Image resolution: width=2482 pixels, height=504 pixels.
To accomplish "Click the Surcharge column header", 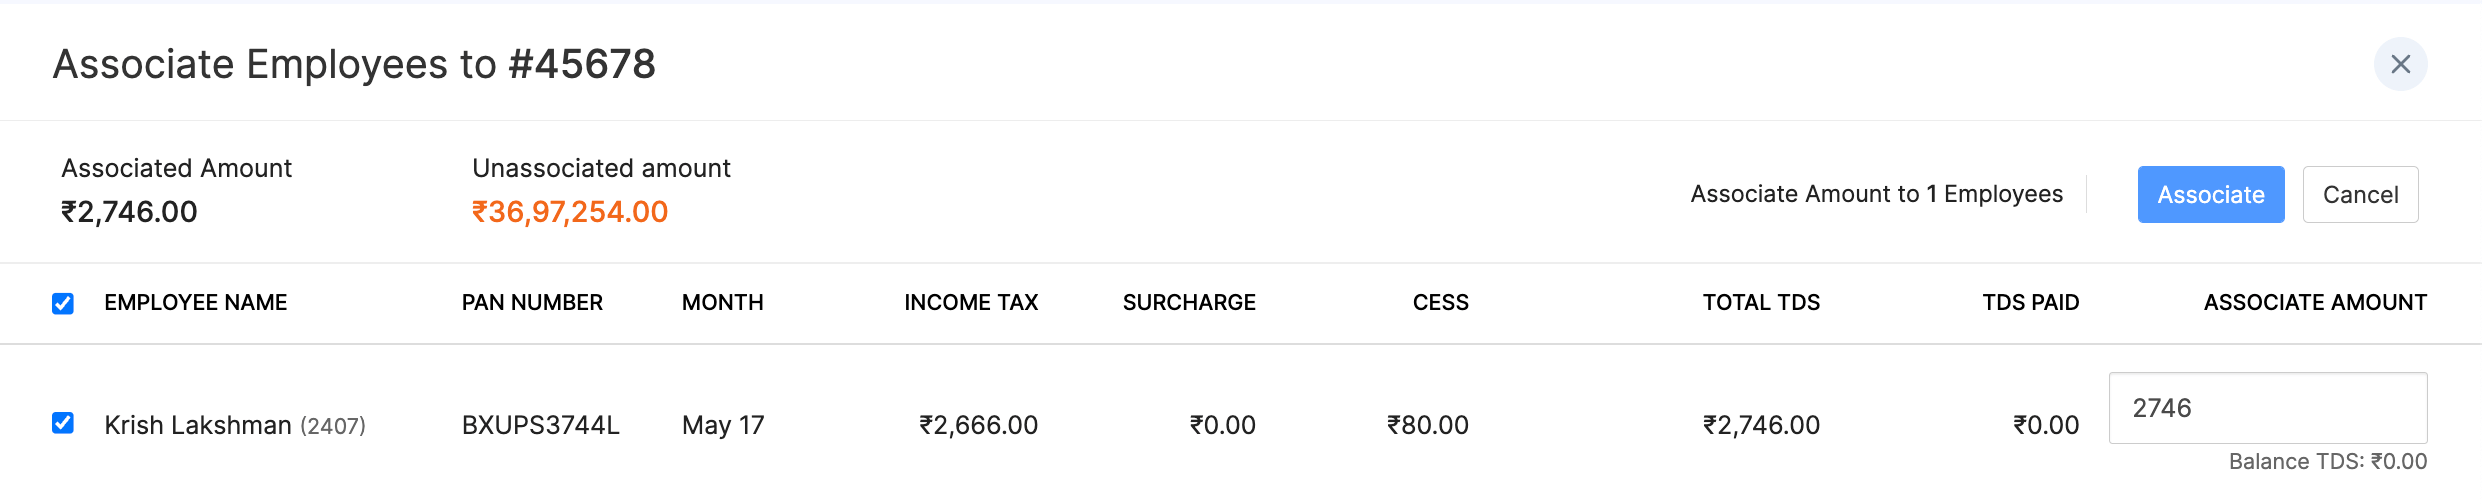I will click(1188, 303).
